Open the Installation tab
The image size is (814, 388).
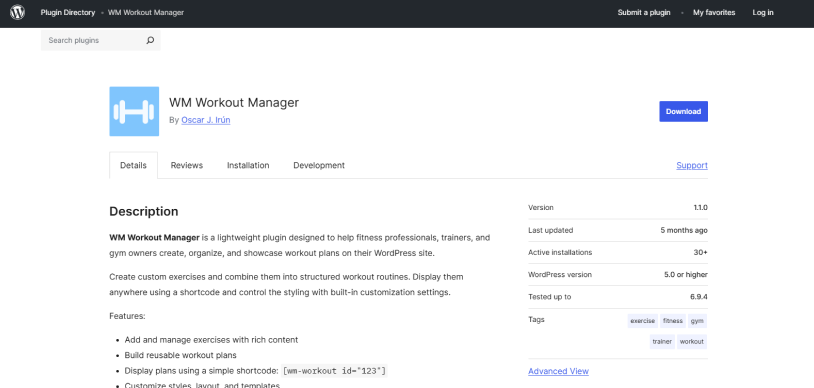pyautogui.click(x=248, y=165)
